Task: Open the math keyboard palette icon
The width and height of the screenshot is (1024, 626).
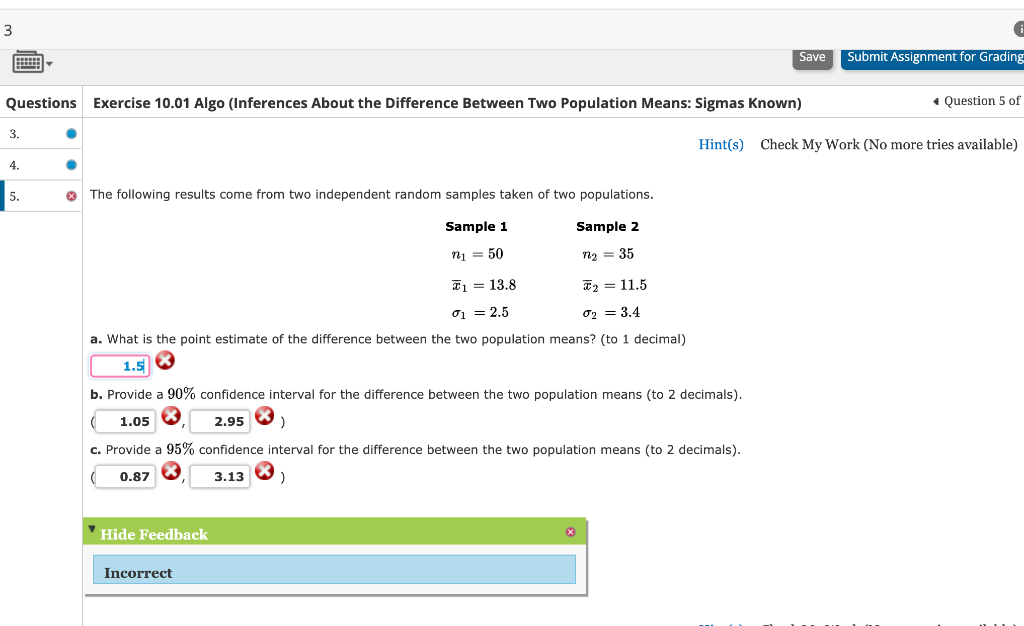Action: 30,62
